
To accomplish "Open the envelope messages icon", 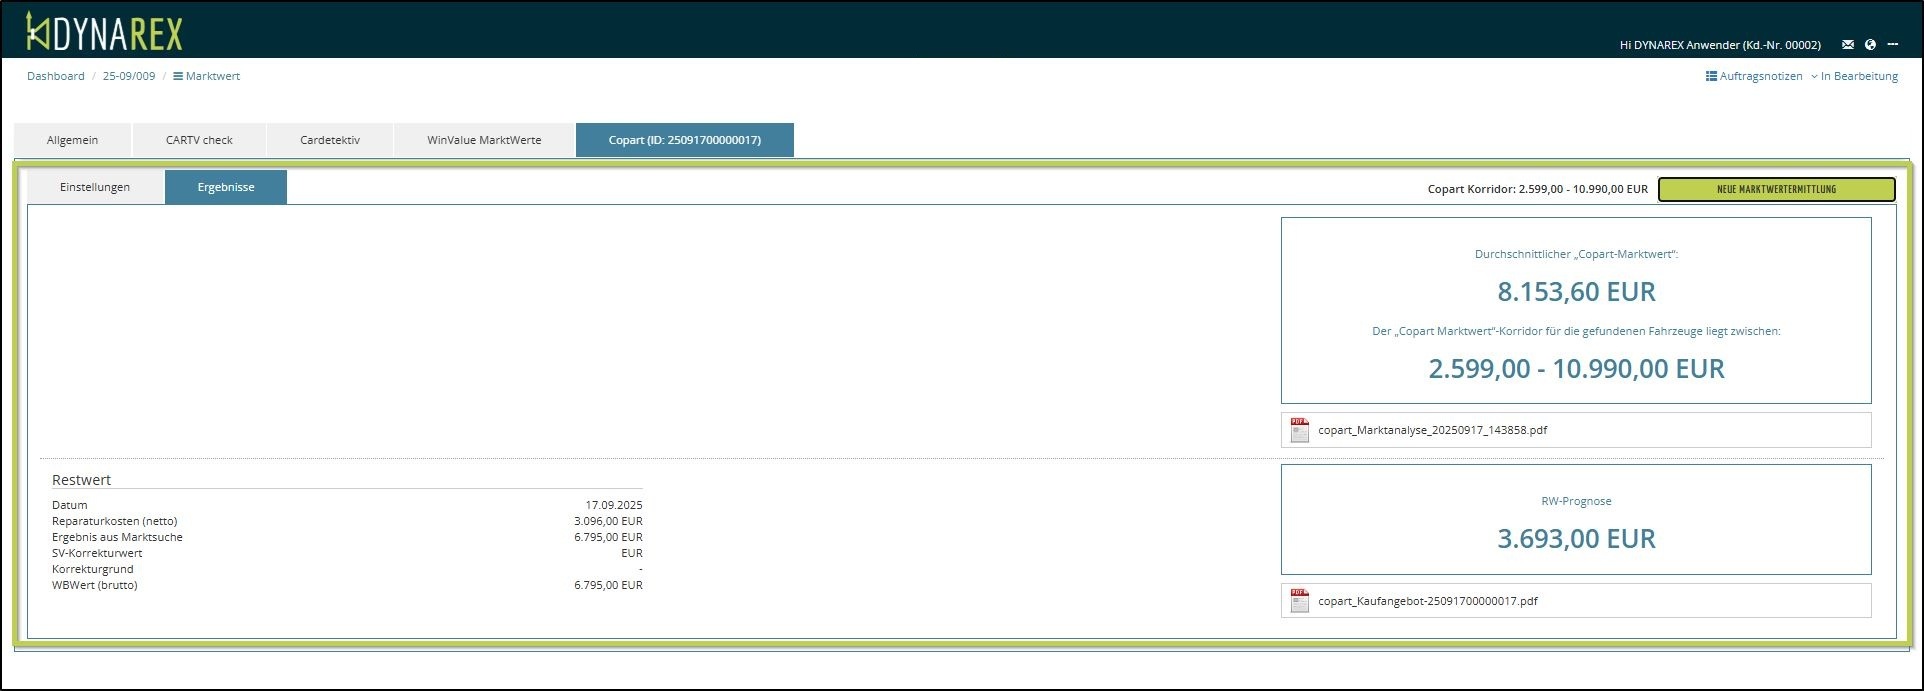I will (x=1848, y=45).
